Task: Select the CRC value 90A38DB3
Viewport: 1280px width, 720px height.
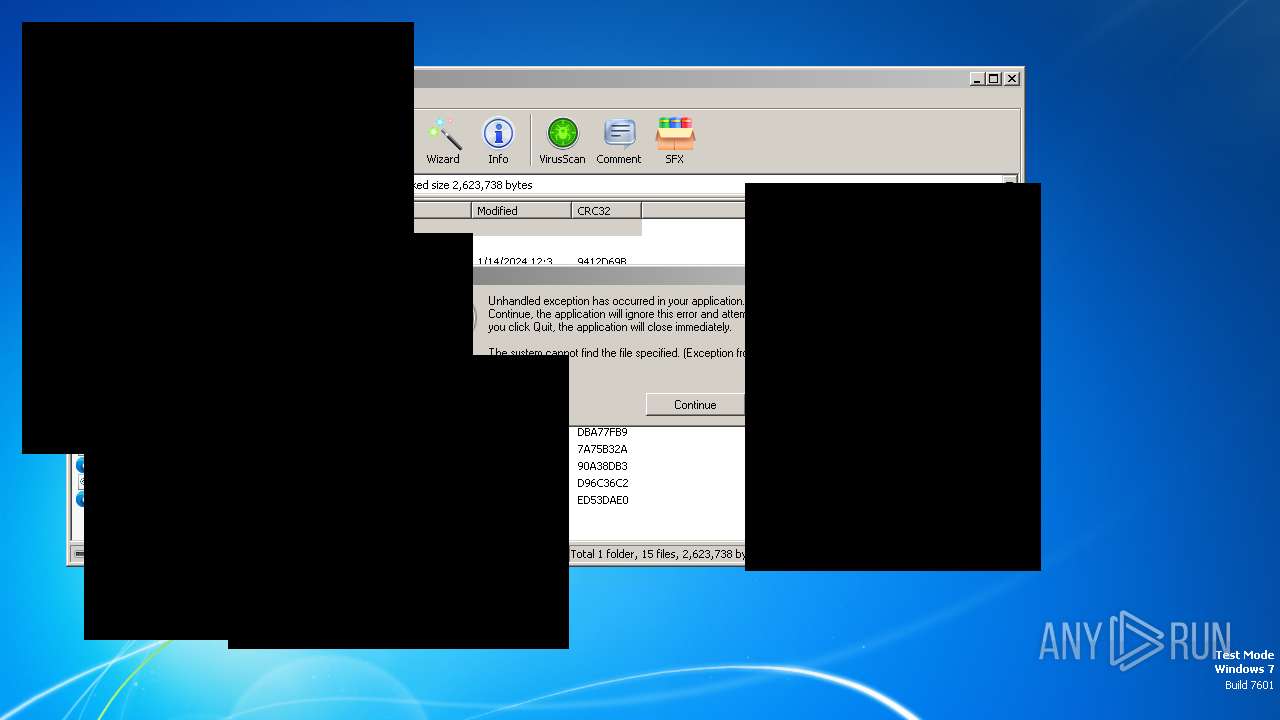Action: [602, 466]
